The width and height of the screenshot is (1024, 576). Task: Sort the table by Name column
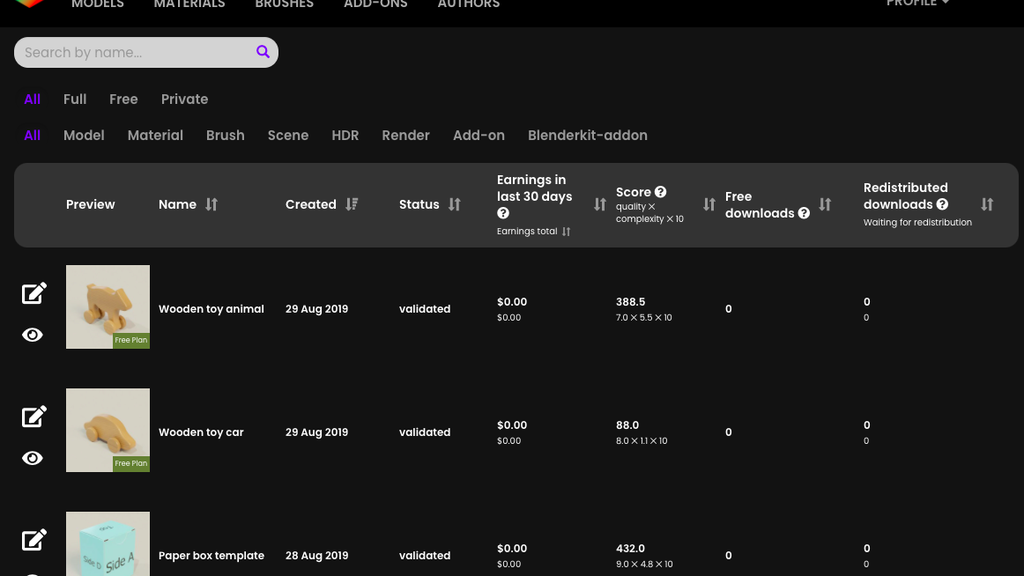coord(211,204)
